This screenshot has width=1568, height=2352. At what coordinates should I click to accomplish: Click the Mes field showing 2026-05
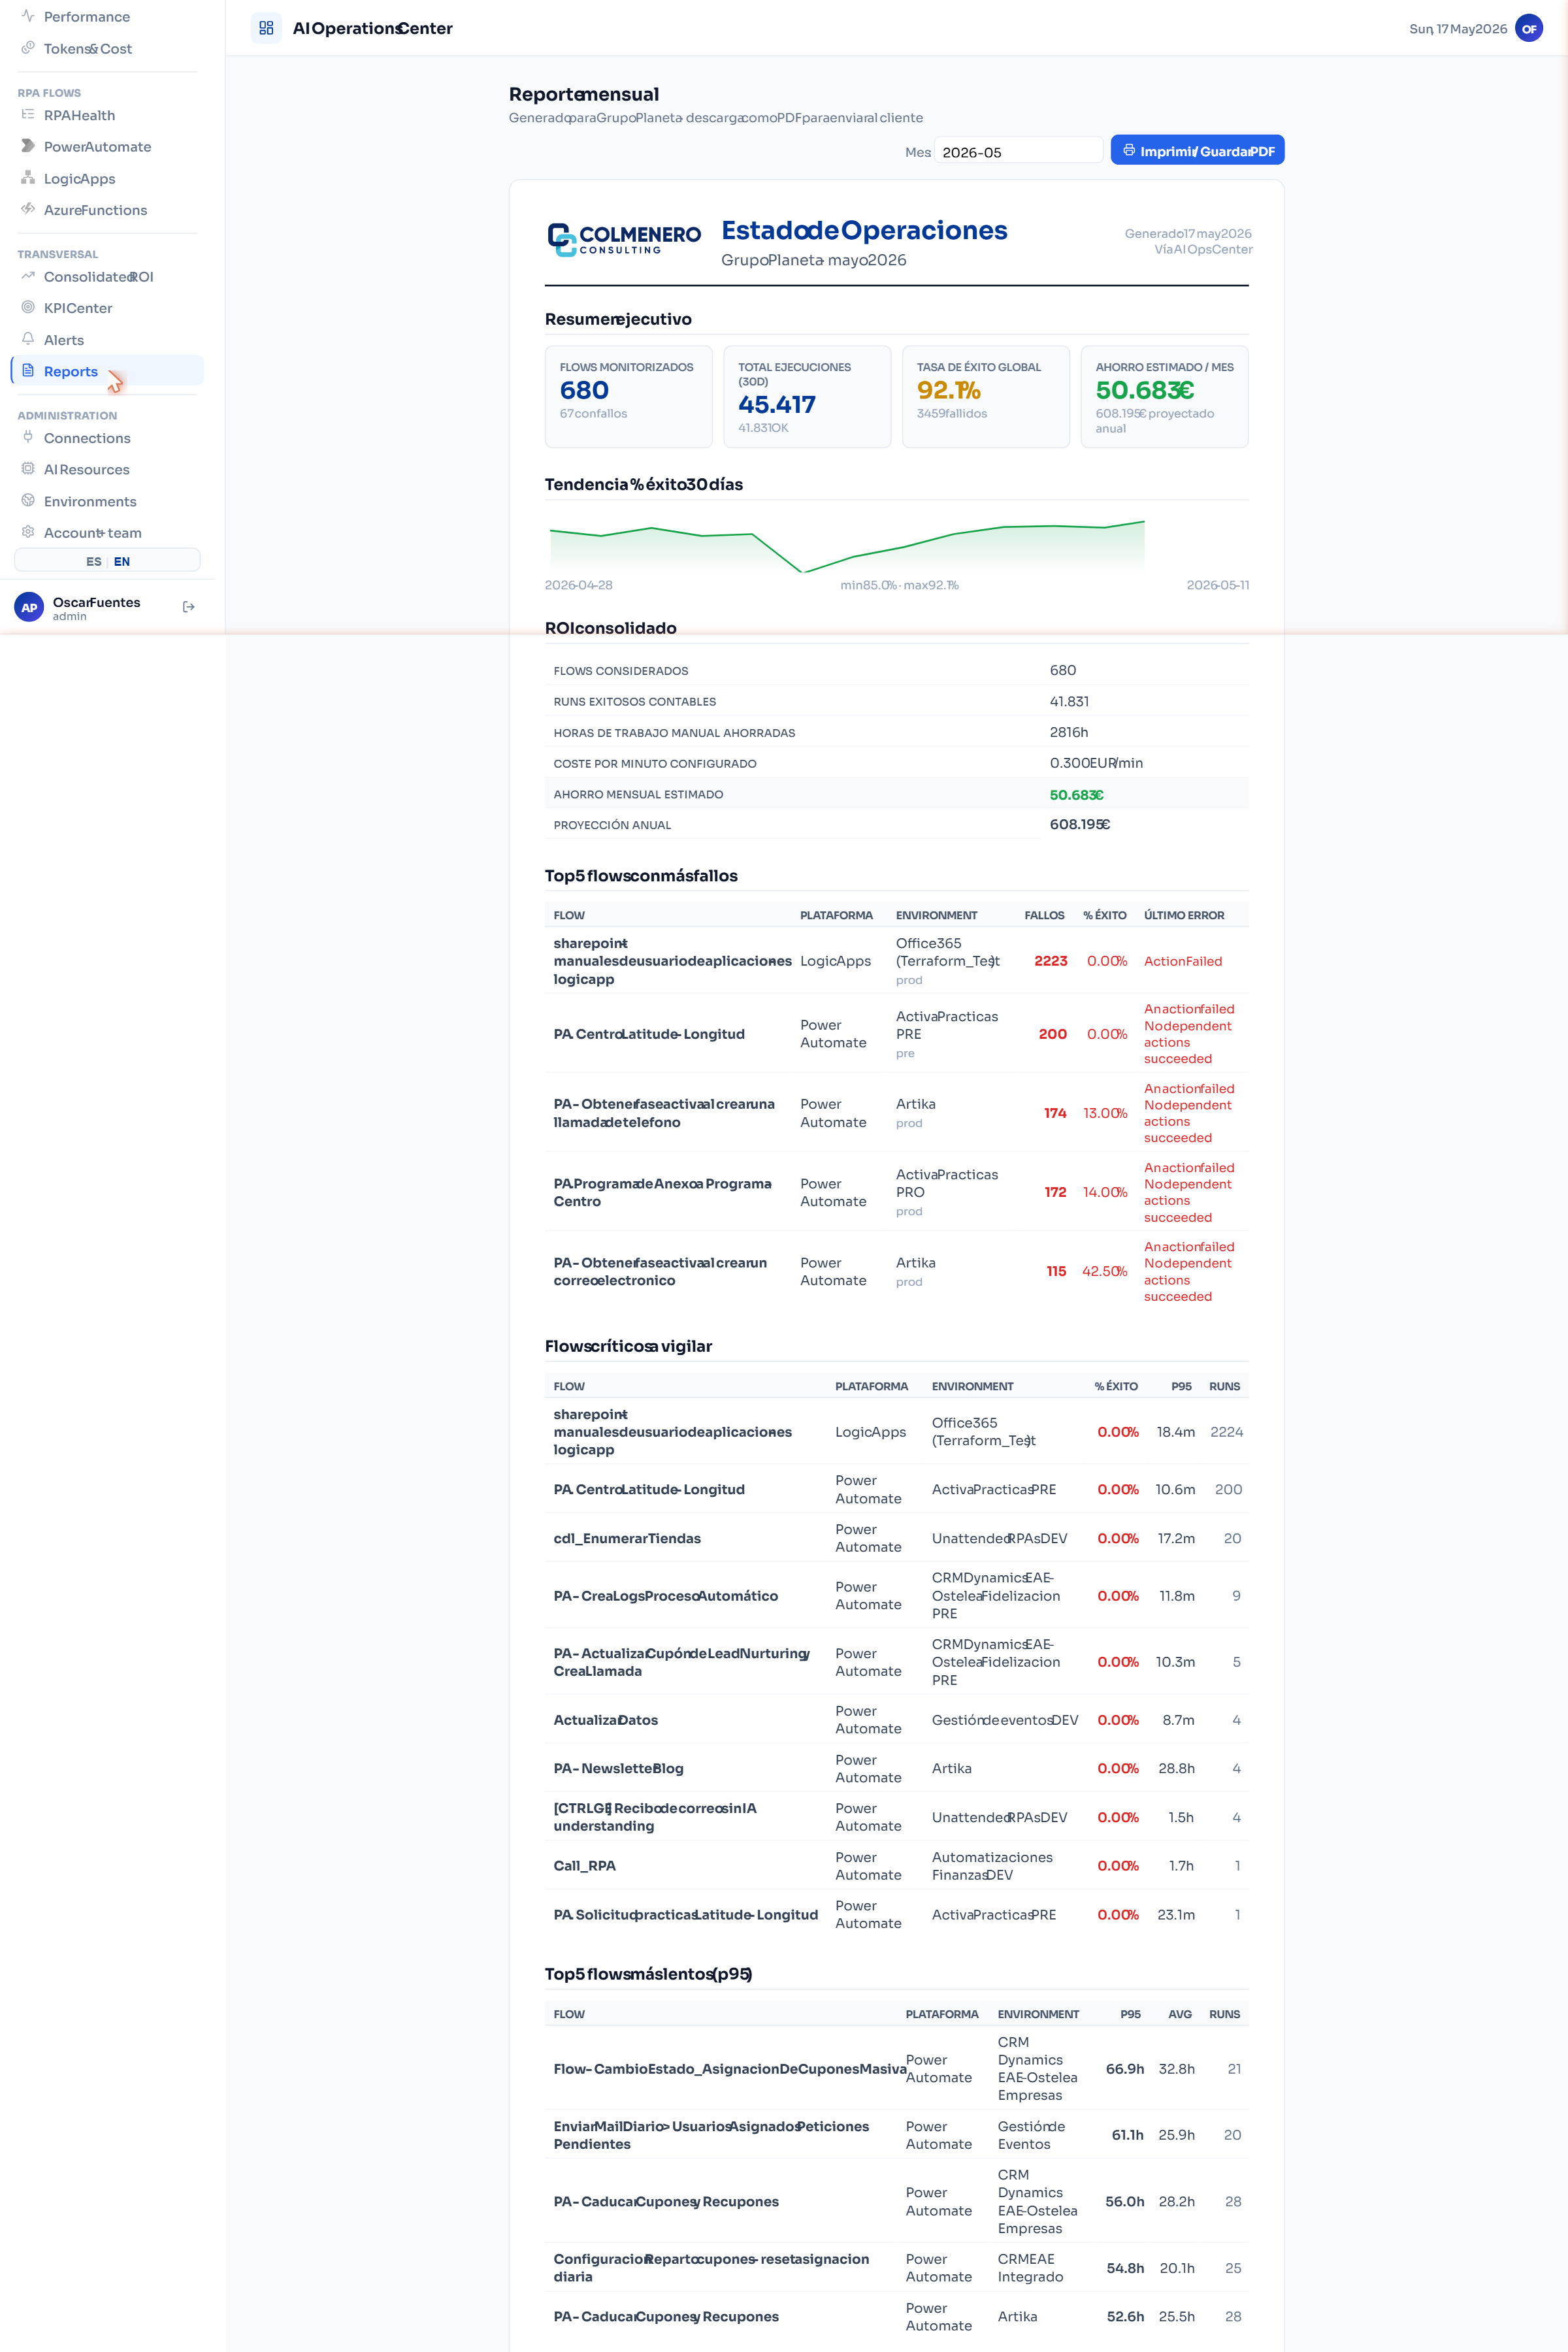pyautogui.click(x=1018, y=151)
